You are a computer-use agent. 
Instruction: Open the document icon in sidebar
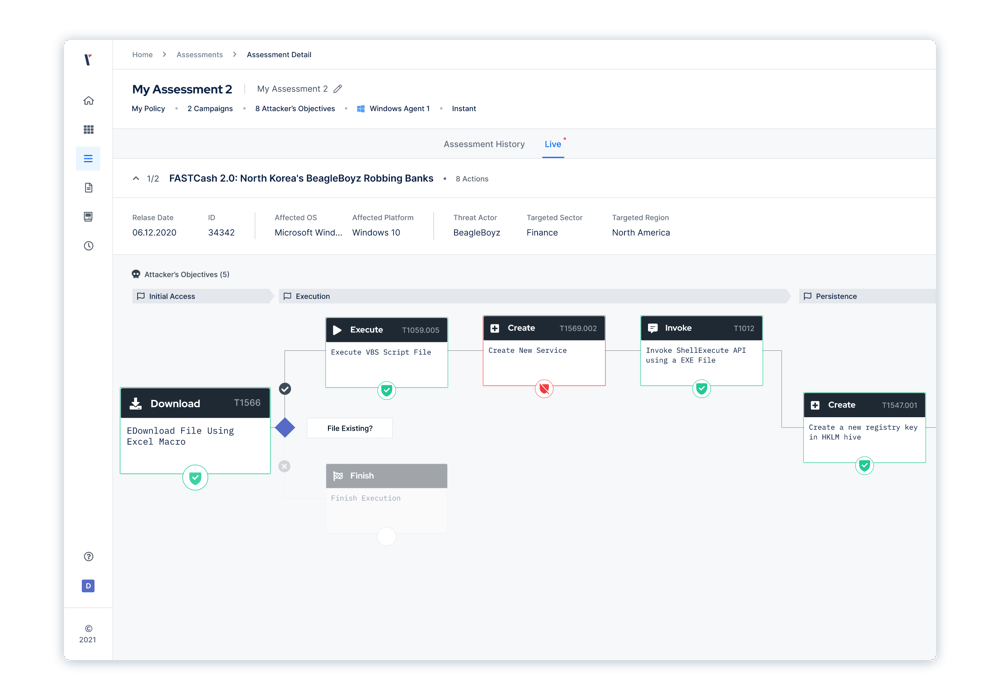(x=89, y=187)
